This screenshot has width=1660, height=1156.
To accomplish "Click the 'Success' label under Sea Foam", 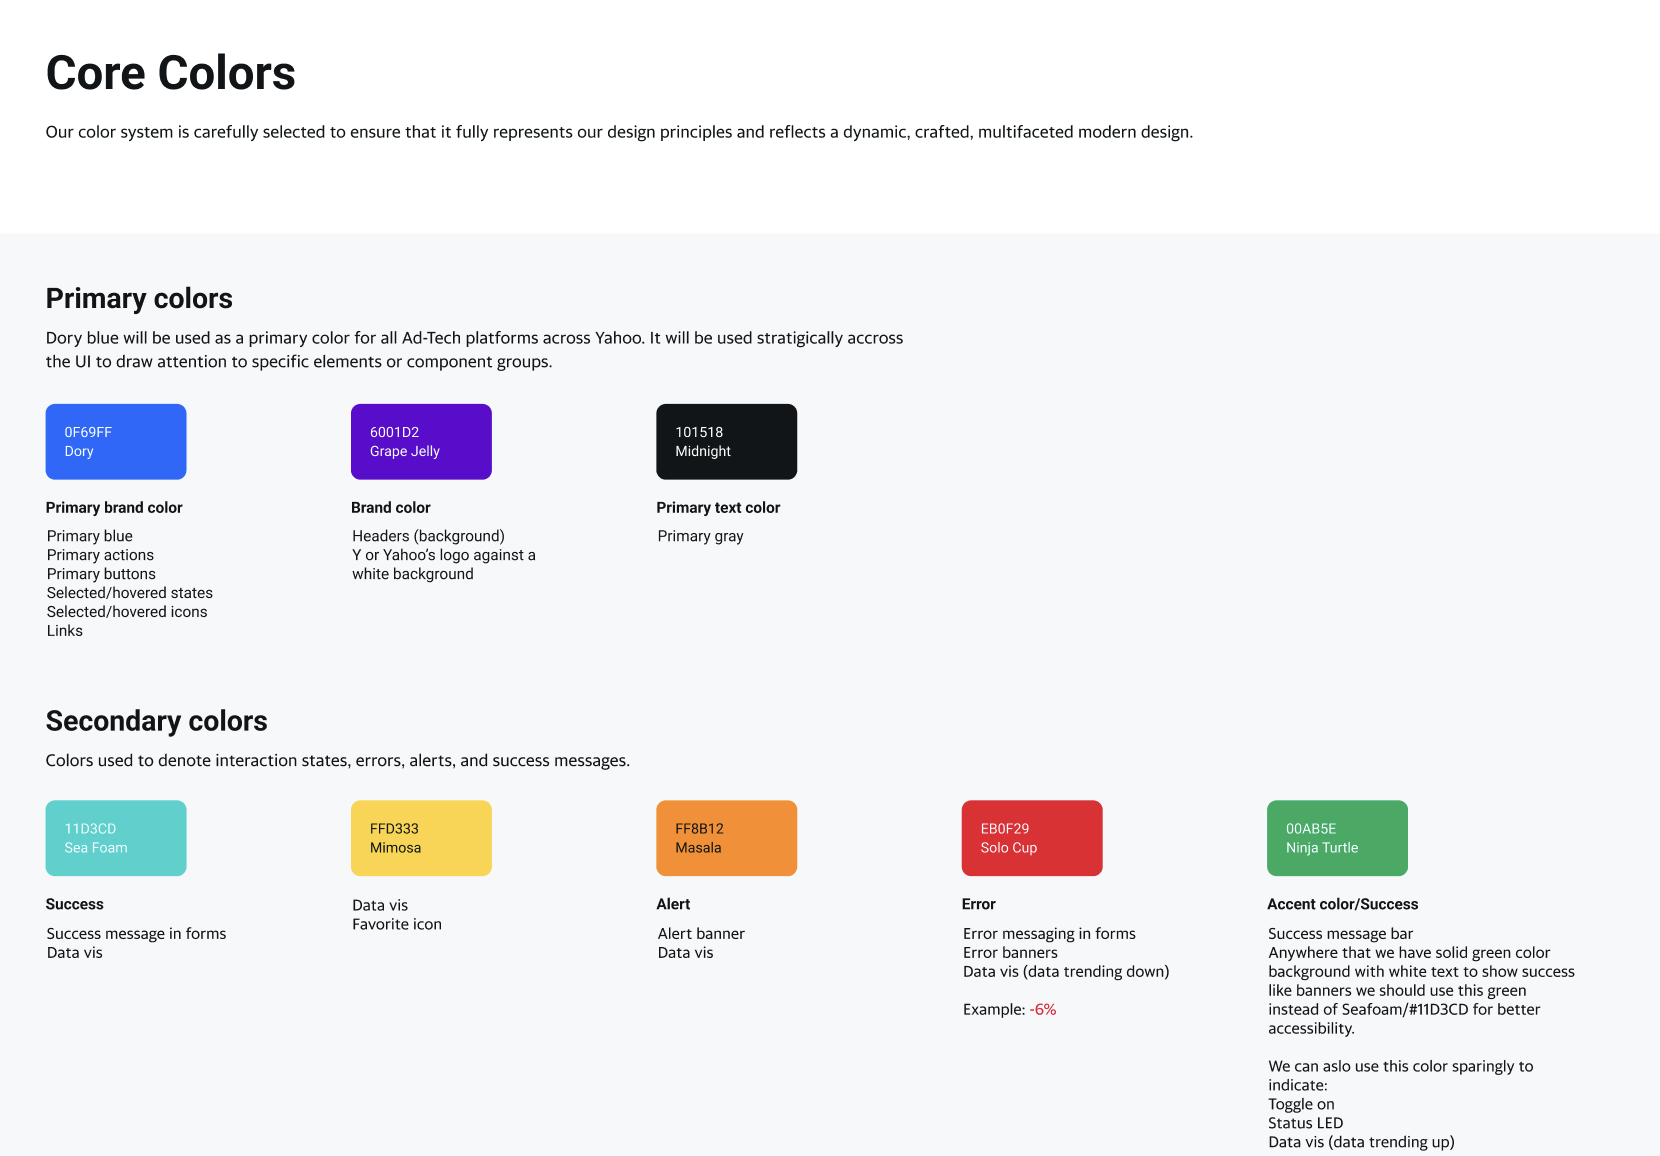I will coord(75,904).
